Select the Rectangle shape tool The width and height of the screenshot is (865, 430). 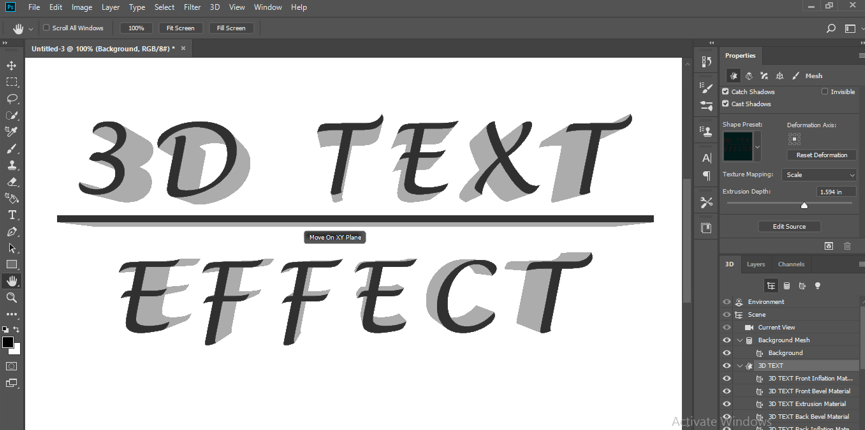point(11,264)
